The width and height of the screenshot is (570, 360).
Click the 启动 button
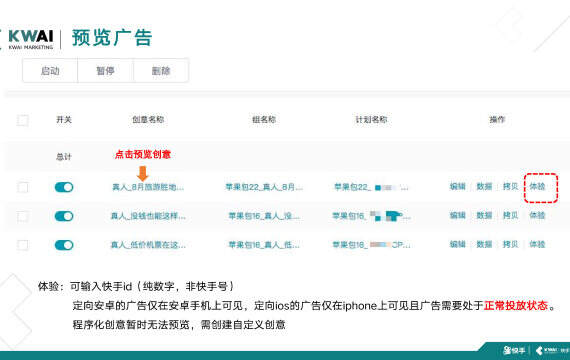click(x=50, y=71)
